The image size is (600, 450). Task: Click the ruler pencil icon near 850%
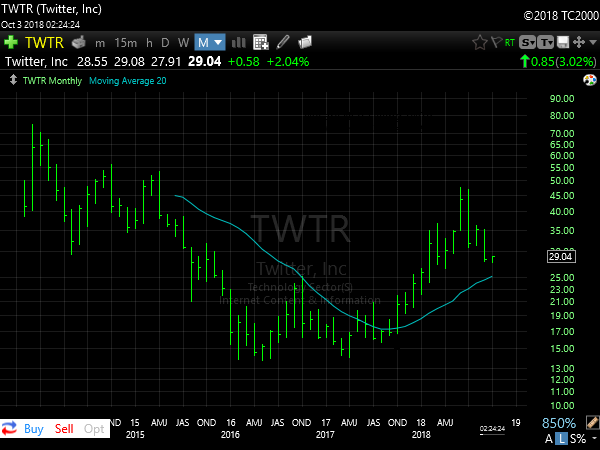[x=592, y=422]
